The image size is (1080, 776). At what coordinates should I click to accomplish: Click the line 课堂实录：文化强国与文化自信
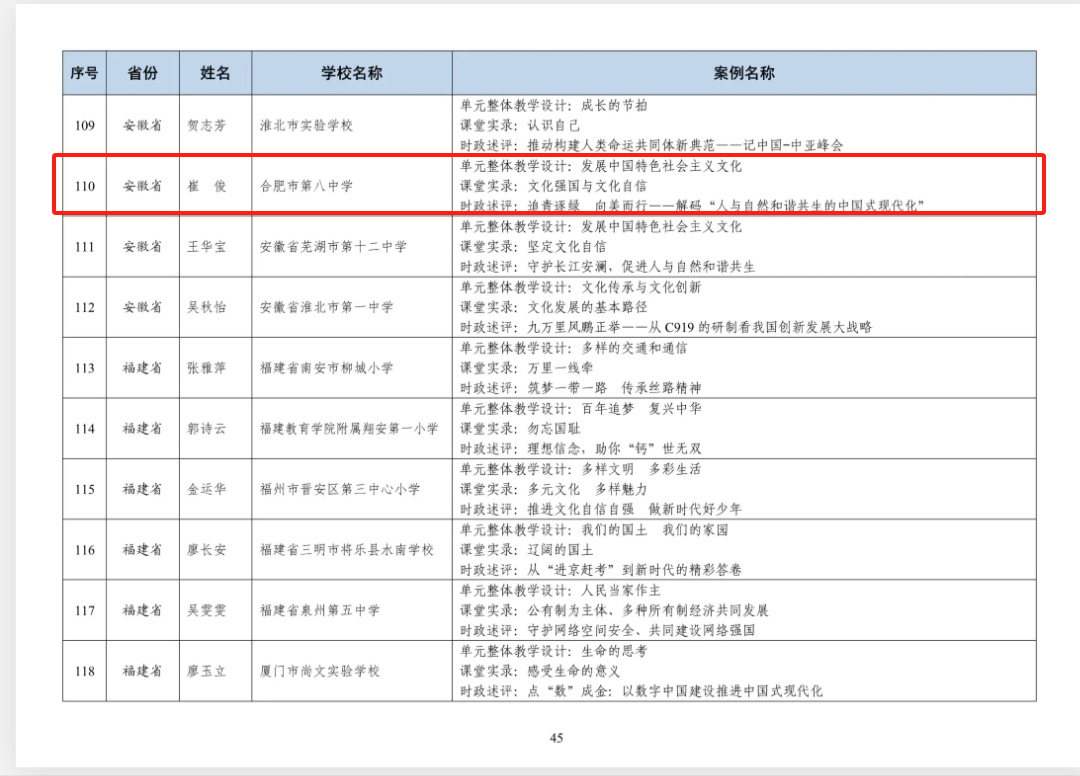[554, 186]
